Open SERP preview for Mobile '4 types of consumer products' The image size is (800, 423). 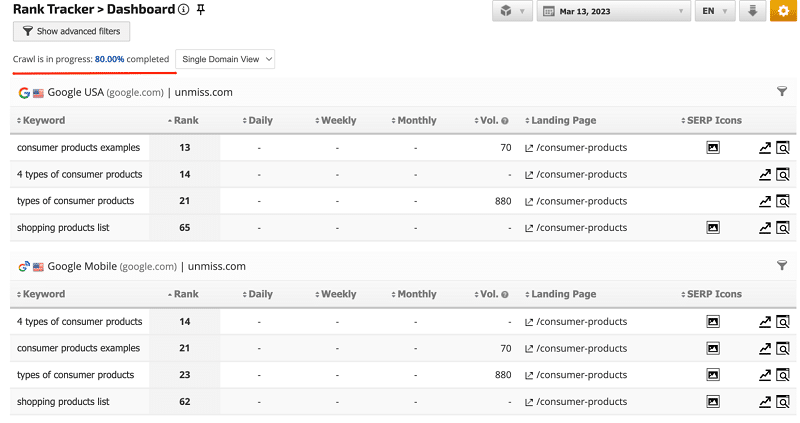[x=783, y=322]
